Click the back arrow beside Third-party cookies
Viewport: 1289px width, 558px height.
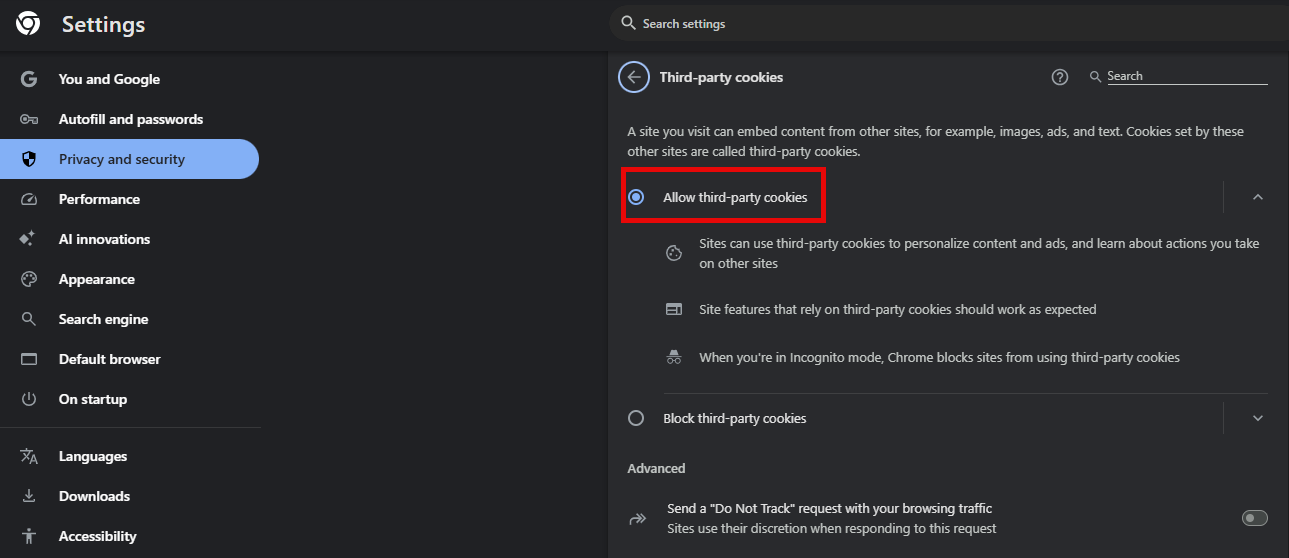(x=634, y=77)
